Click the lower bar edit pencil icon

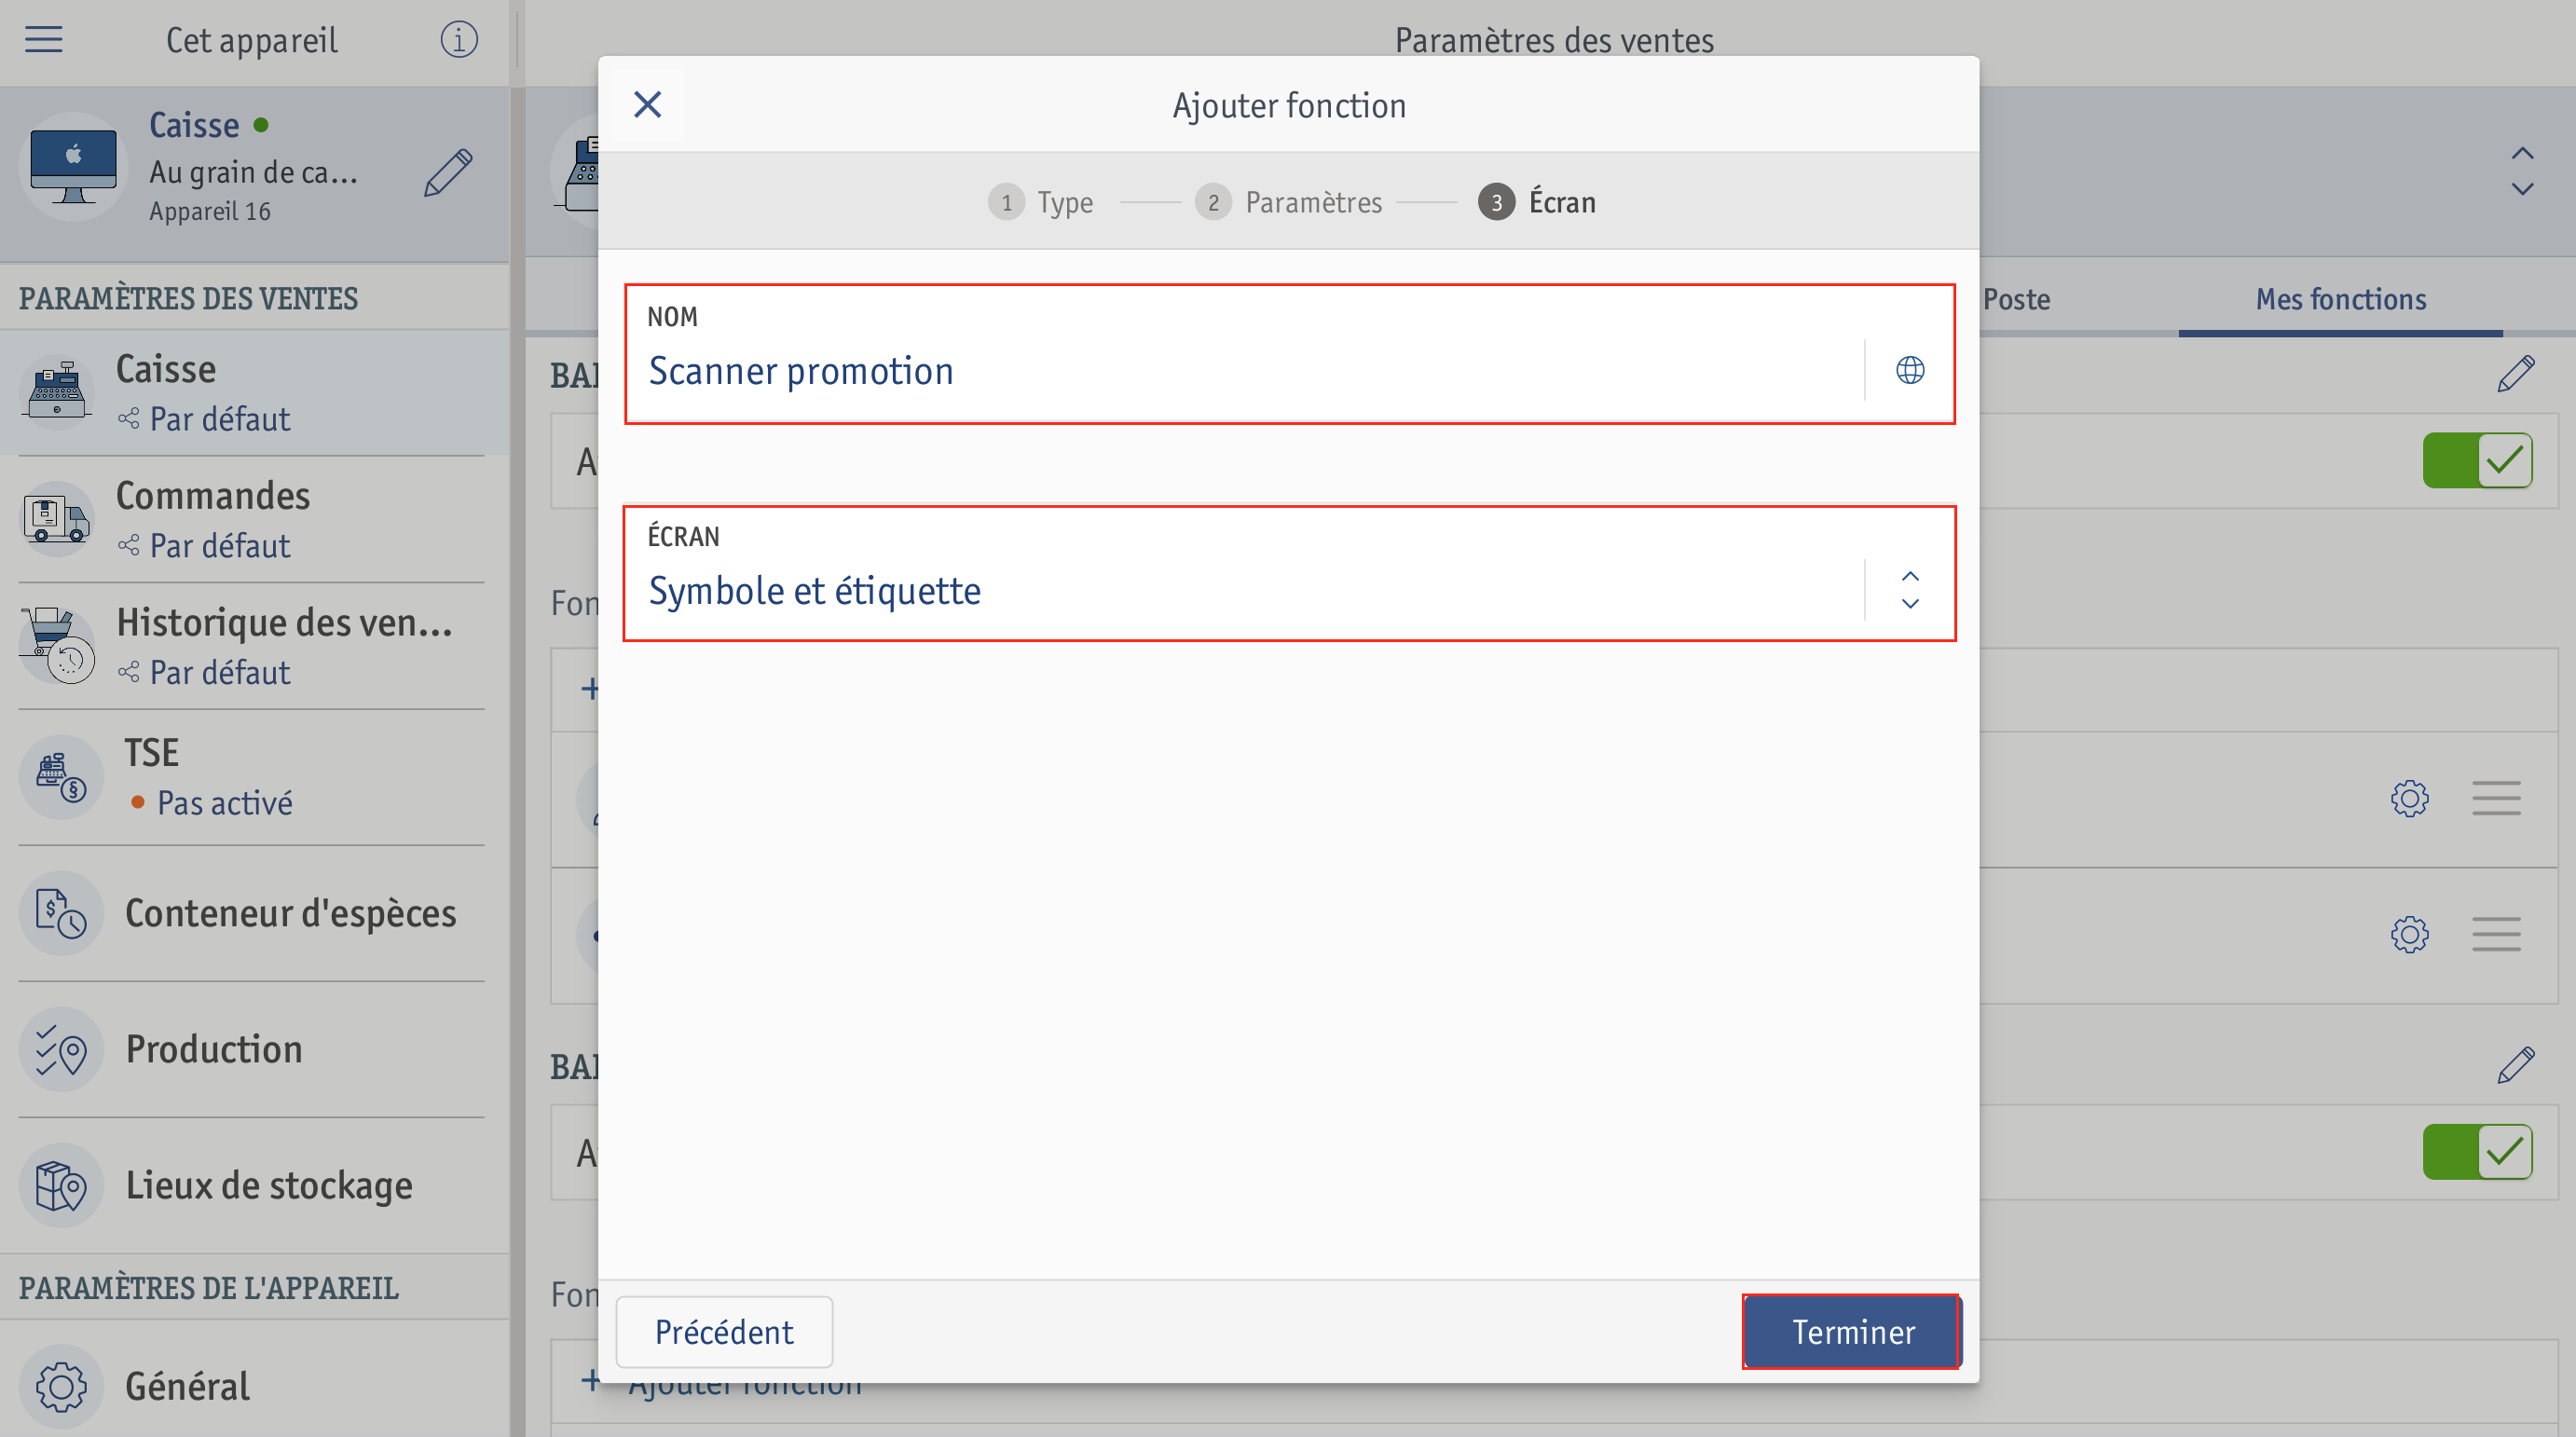pyautogui.click(x=2515, y=1066)
